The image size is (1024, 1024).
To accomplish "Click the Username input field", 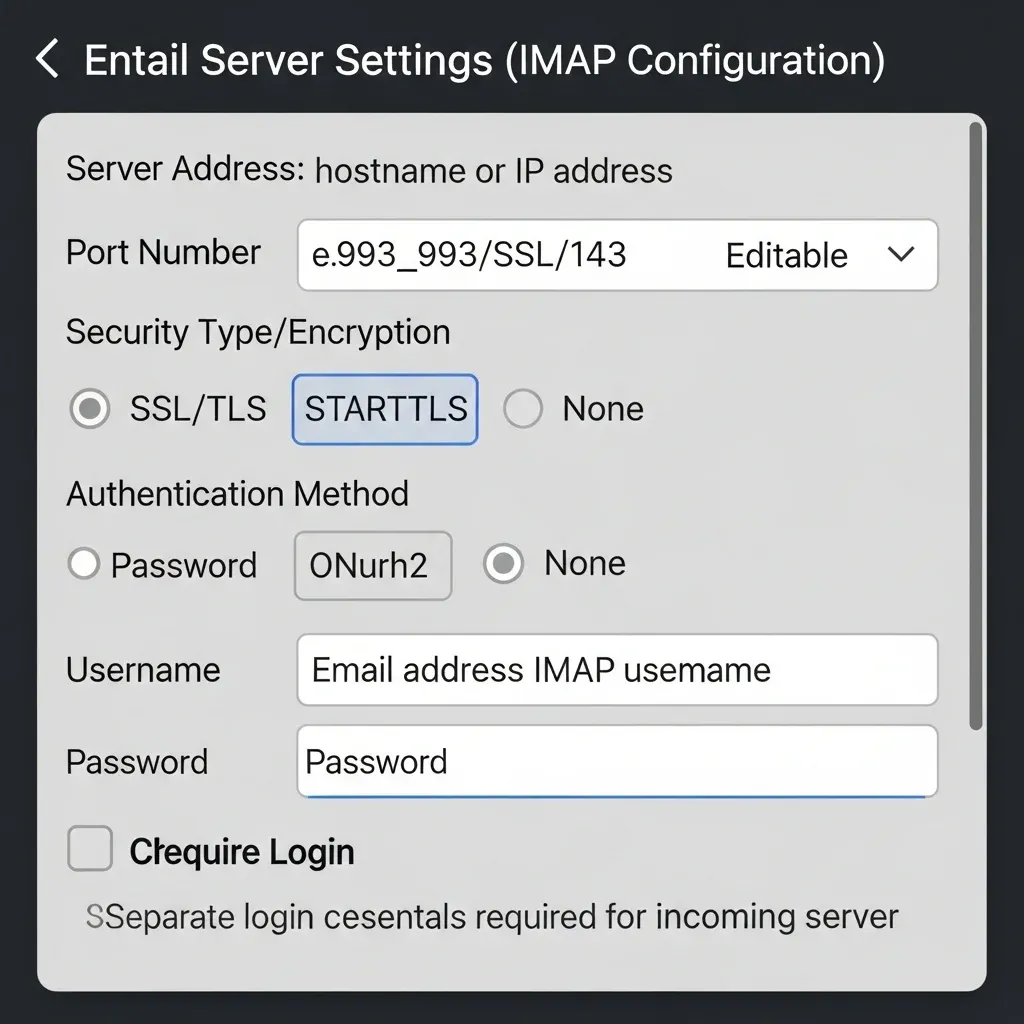I will (x=616, y=670).
